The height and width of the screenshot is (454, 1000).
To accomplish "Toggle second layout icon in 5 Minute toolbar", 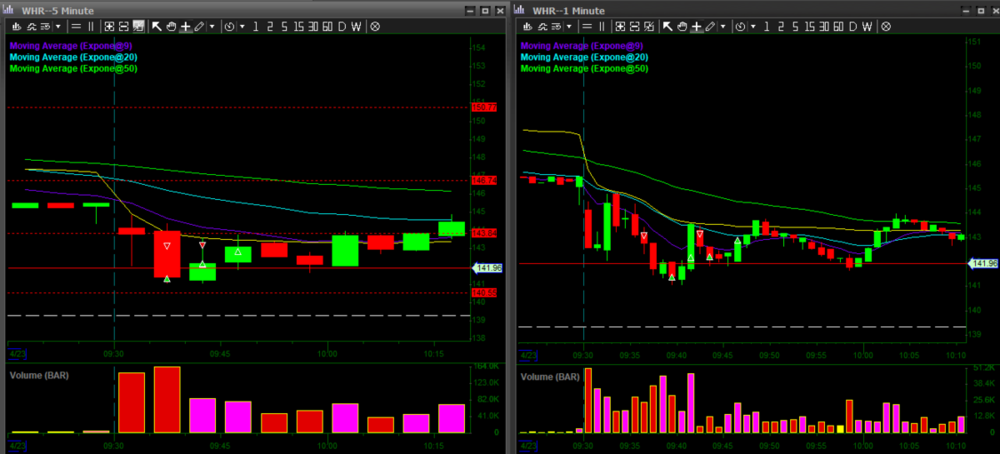I will pos(123,26).
